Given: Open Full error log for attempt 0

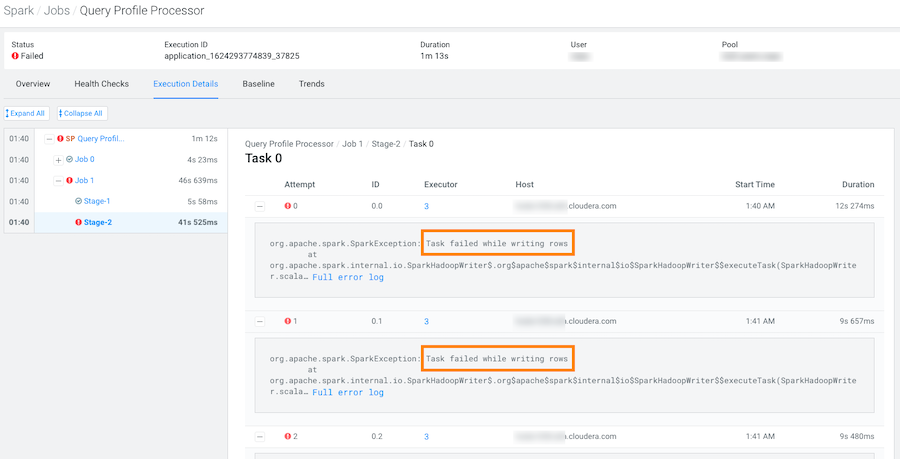Looking at the screenshot, I should click(348, 277).
